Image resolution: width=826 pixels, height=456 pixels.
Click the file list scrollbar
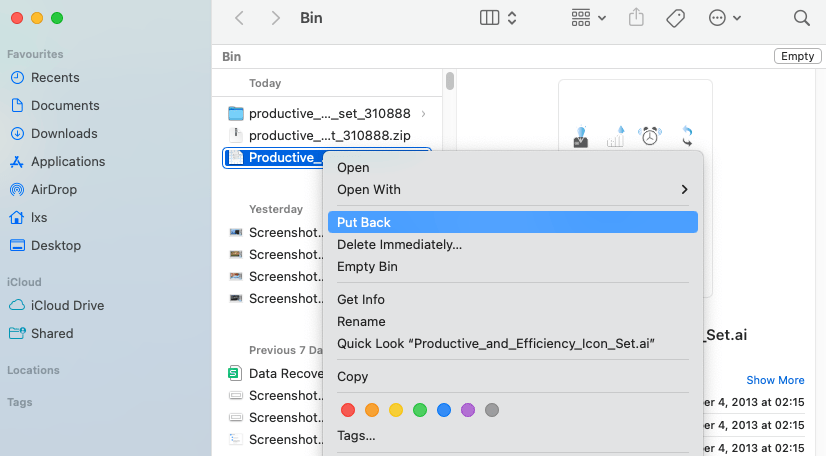(x=449, y=81)
